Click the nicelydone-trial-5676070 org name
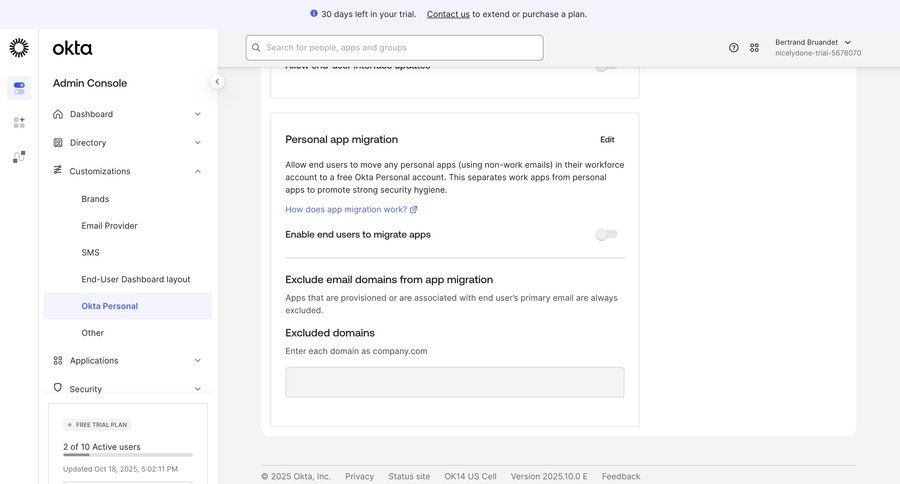900x484 pixels. [x=818, y=53]
